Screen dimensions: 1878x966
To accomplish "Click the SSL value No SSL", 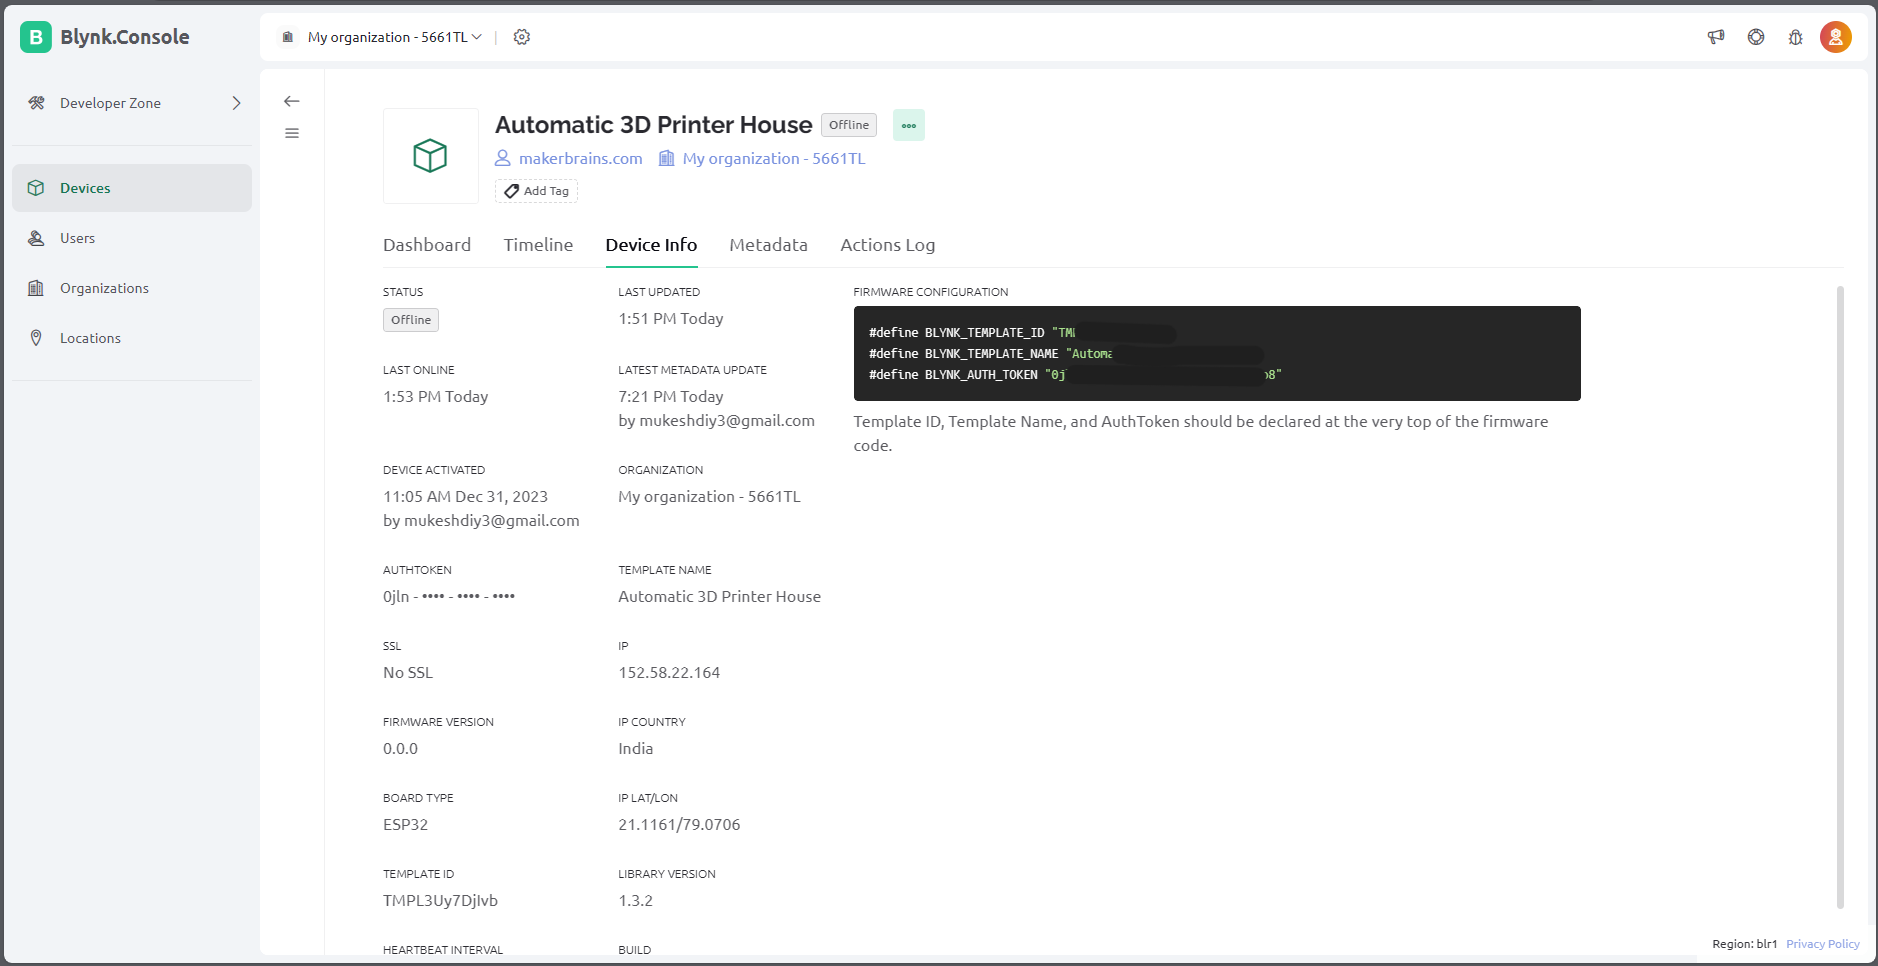I will pyautogui.click(x=408, y=672).
